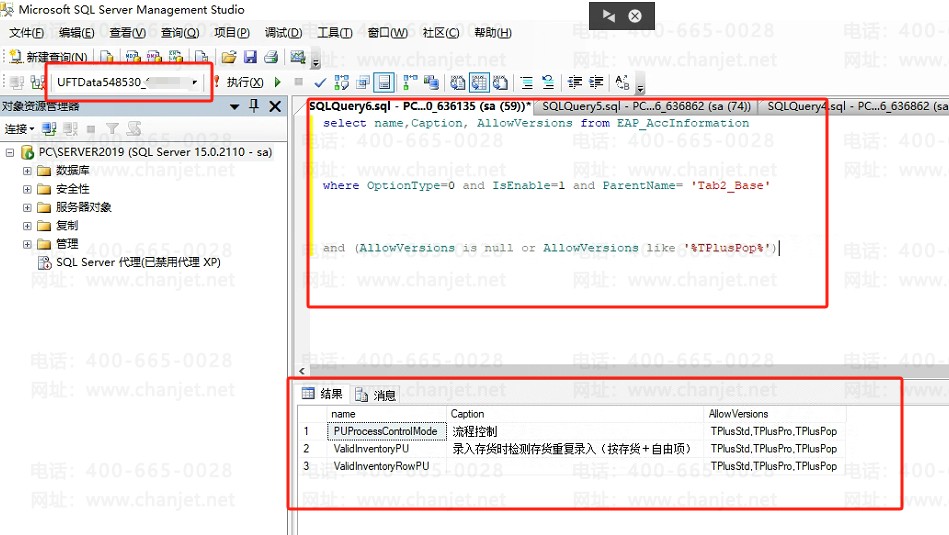Click the Query Options icon
The height and width of the screenshot is (535, 949).
click(x=363, y=82)
